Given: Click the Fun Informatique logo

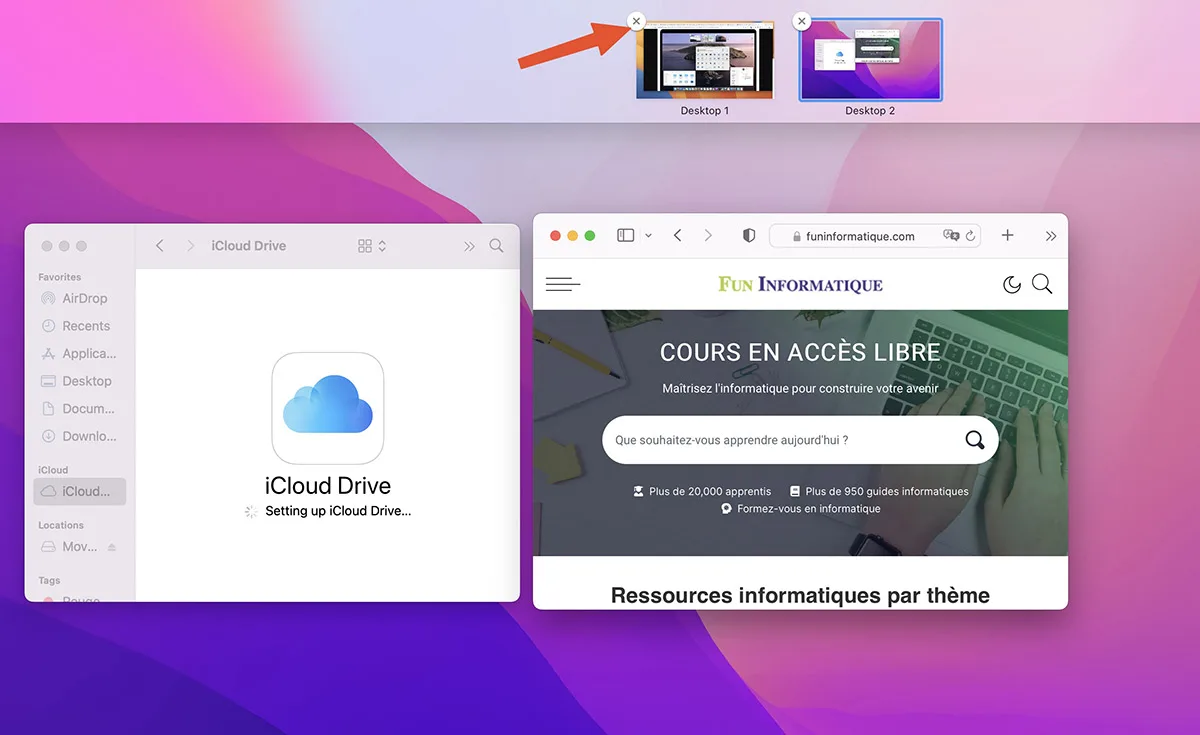Looking at the screenshot, I should 800,285.
